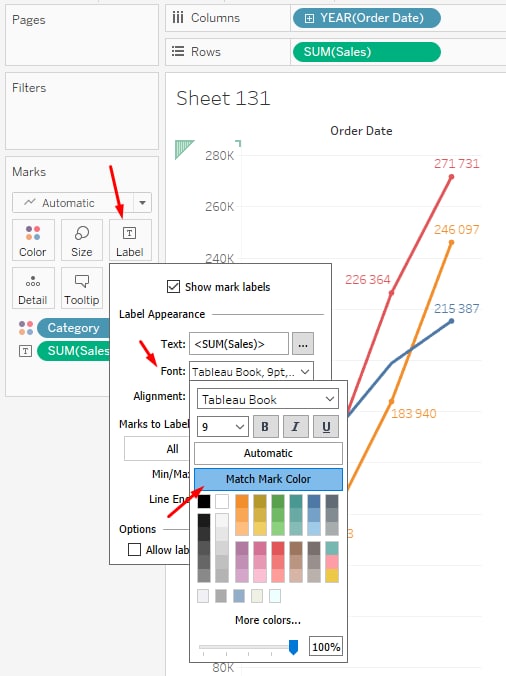Click the Sheet 131 title

pyautogui.click(x=223, y=98)
